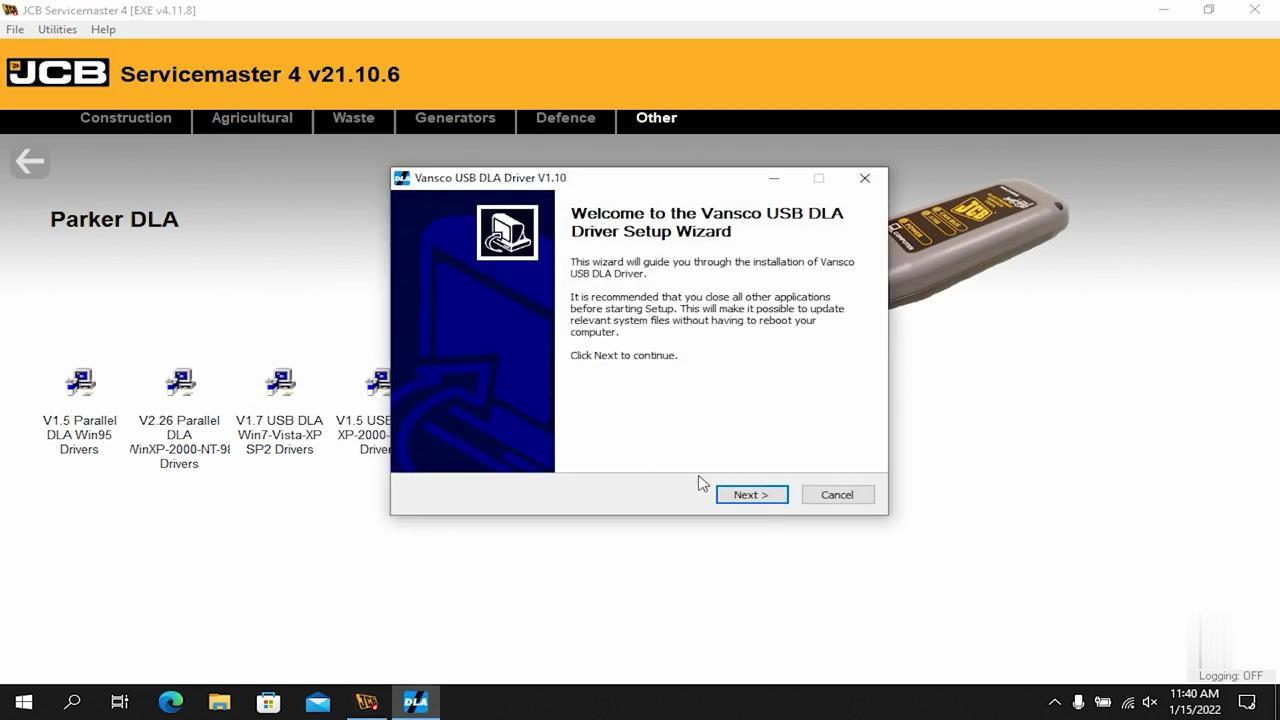Click the Parker DLA heading

tap(114, 219)
